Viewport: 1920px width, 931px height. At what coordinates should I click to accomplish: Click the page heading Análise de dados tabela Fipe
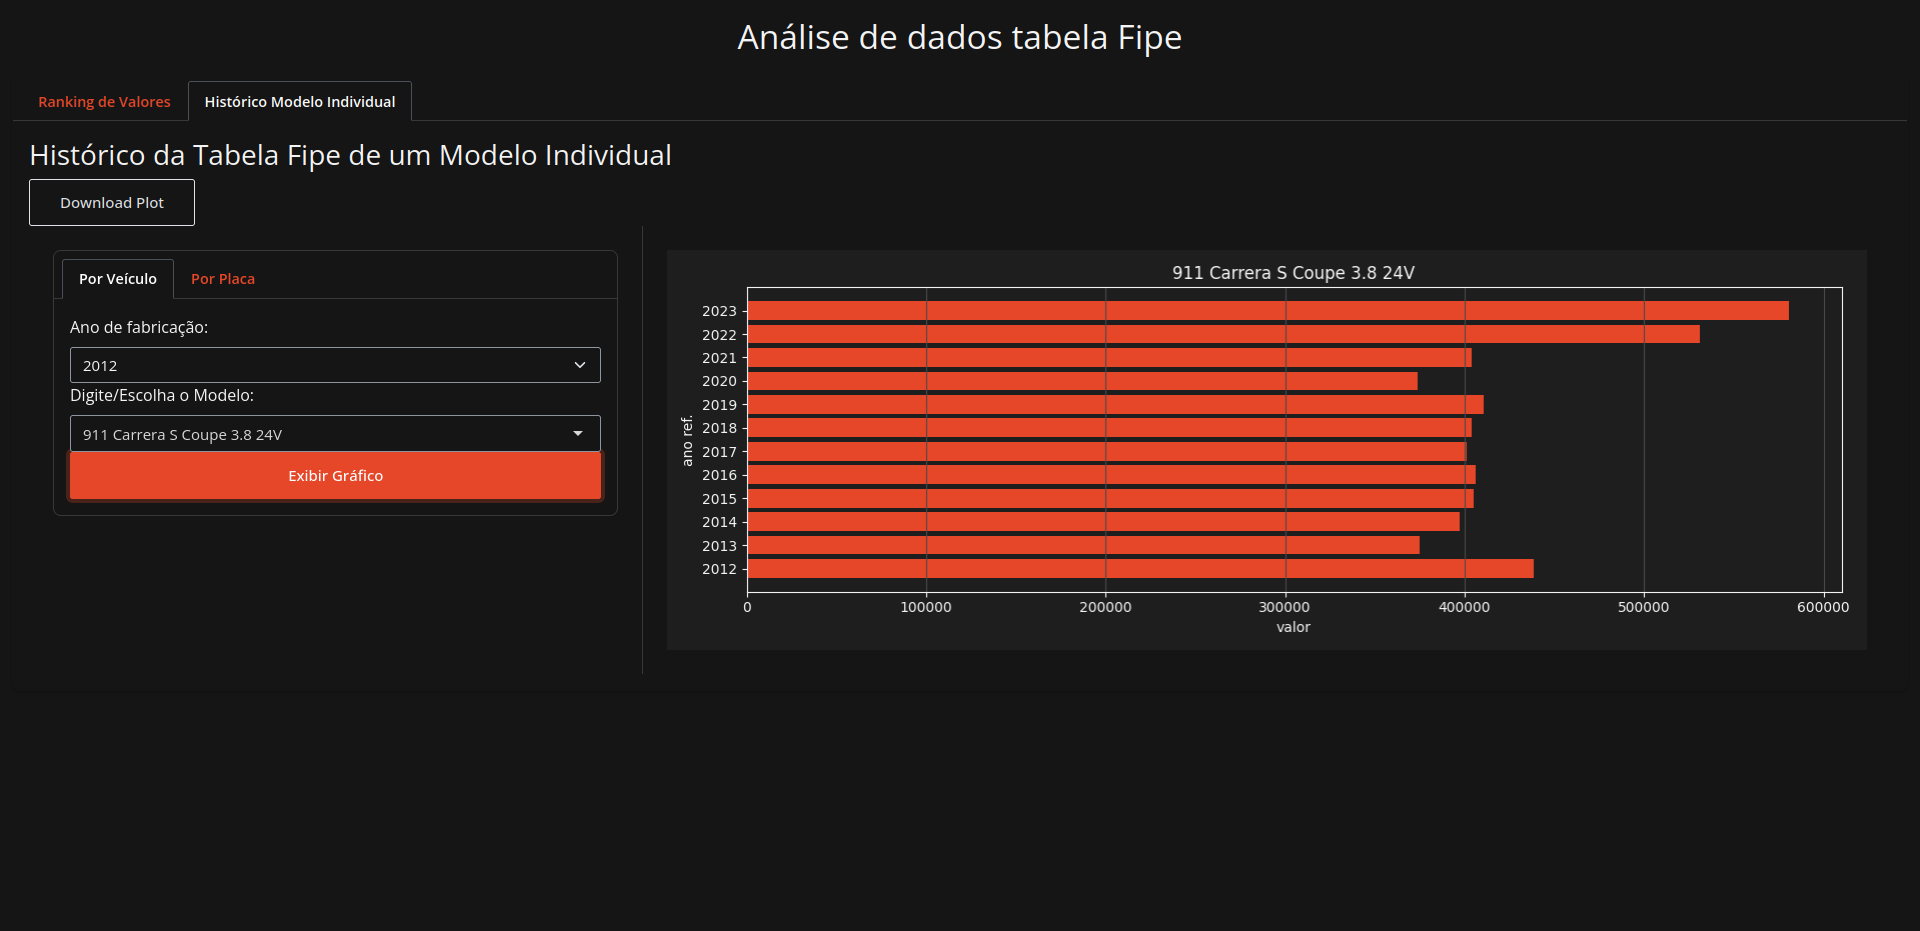point(960,38)
